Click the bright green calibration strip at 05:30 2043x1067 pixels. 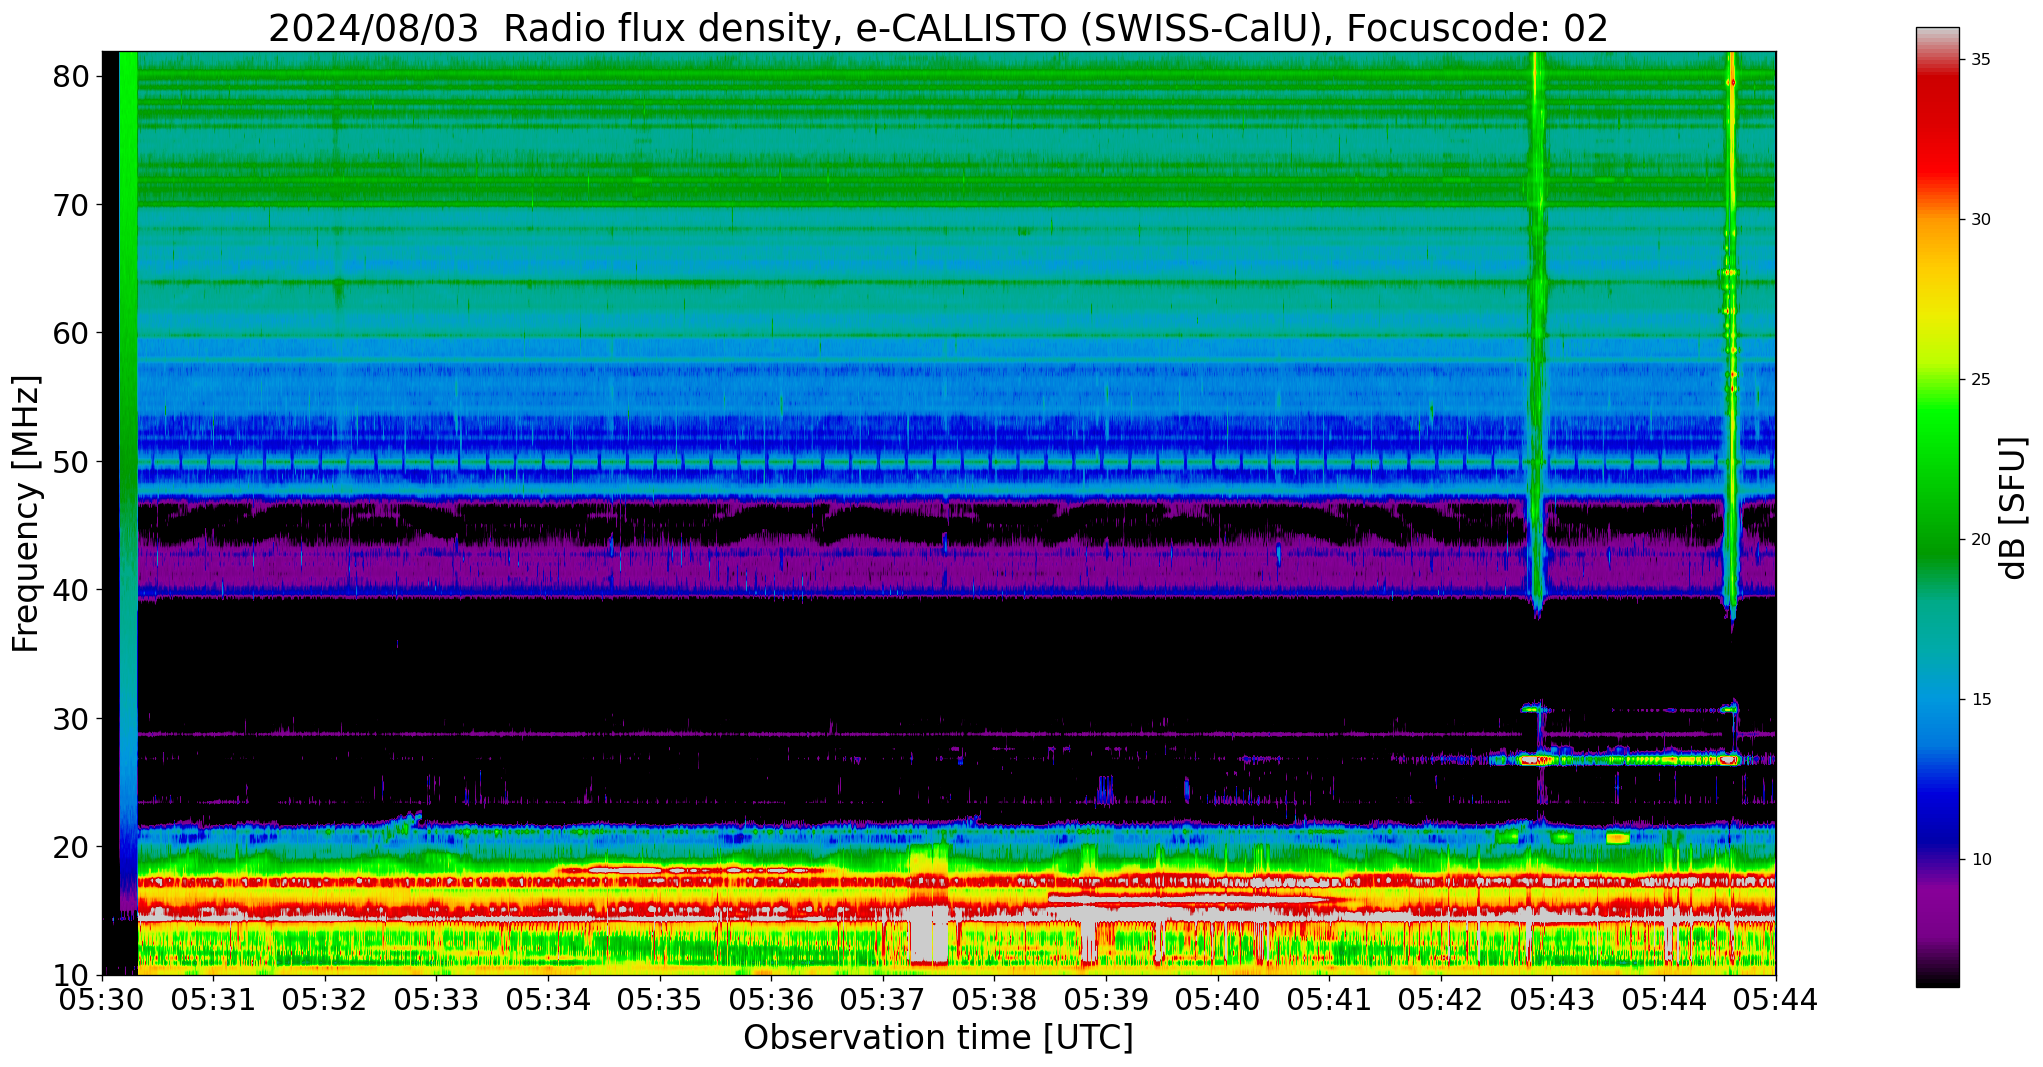tap(128, 480)
